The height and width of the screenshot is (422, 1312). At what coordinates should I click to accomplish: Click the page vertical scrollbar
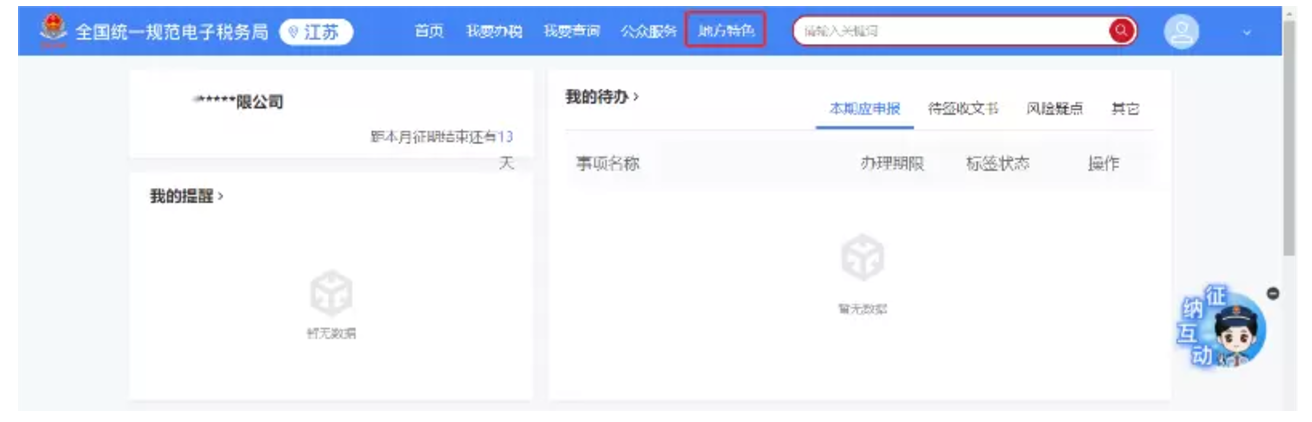pyautogui.click(x=1290, y=150)
